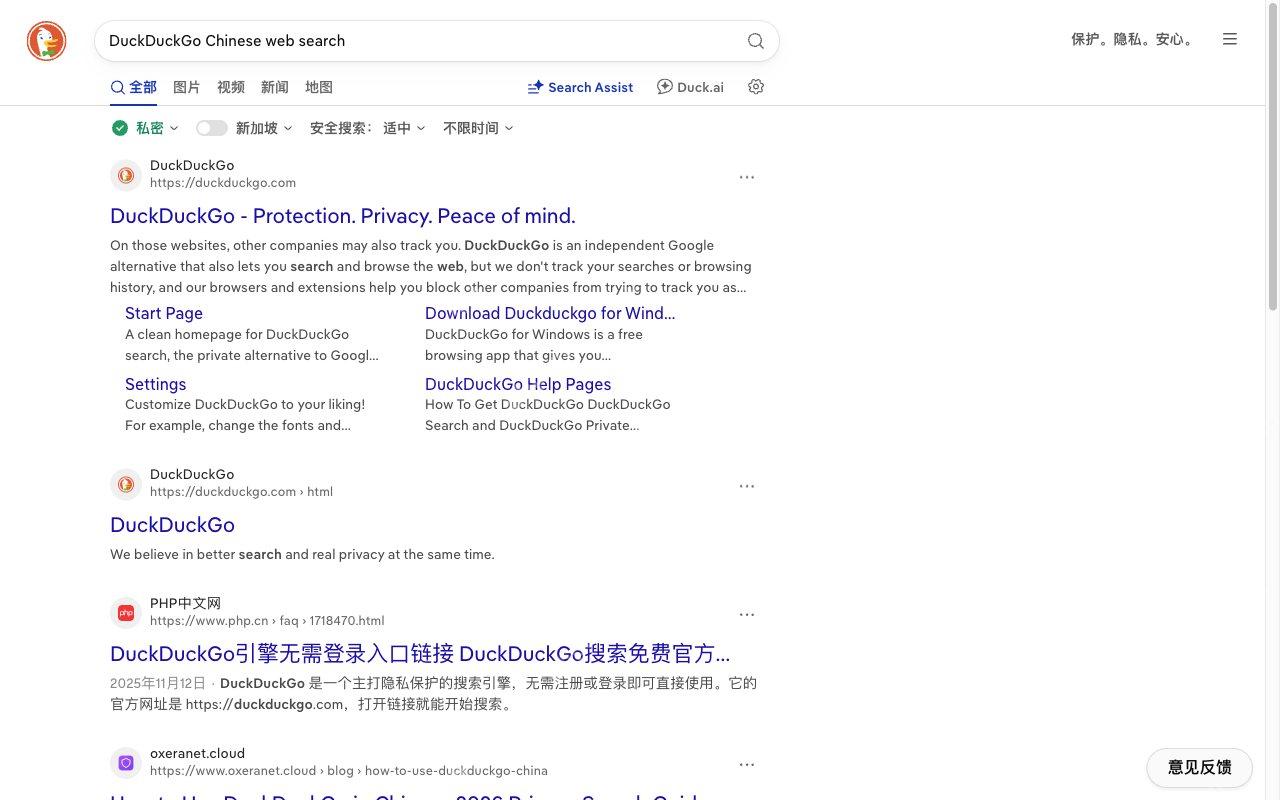Click the 意见反馈 feedback button

point(1199,767)
